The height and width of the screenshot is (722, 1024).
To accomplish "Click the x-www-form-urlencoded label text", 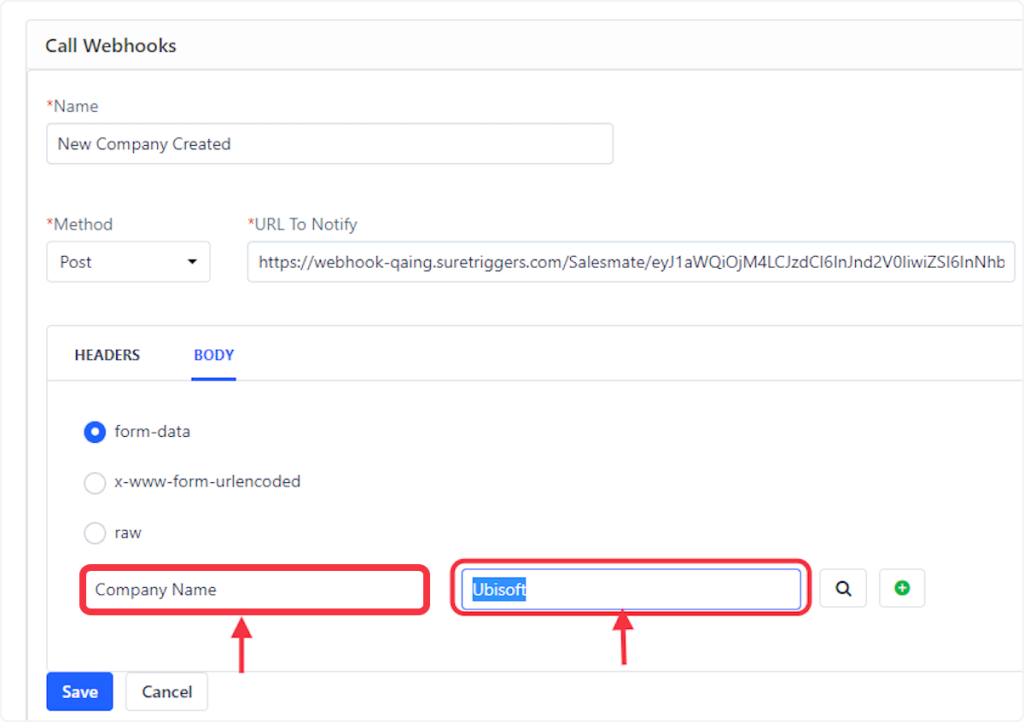I will 207,482.
